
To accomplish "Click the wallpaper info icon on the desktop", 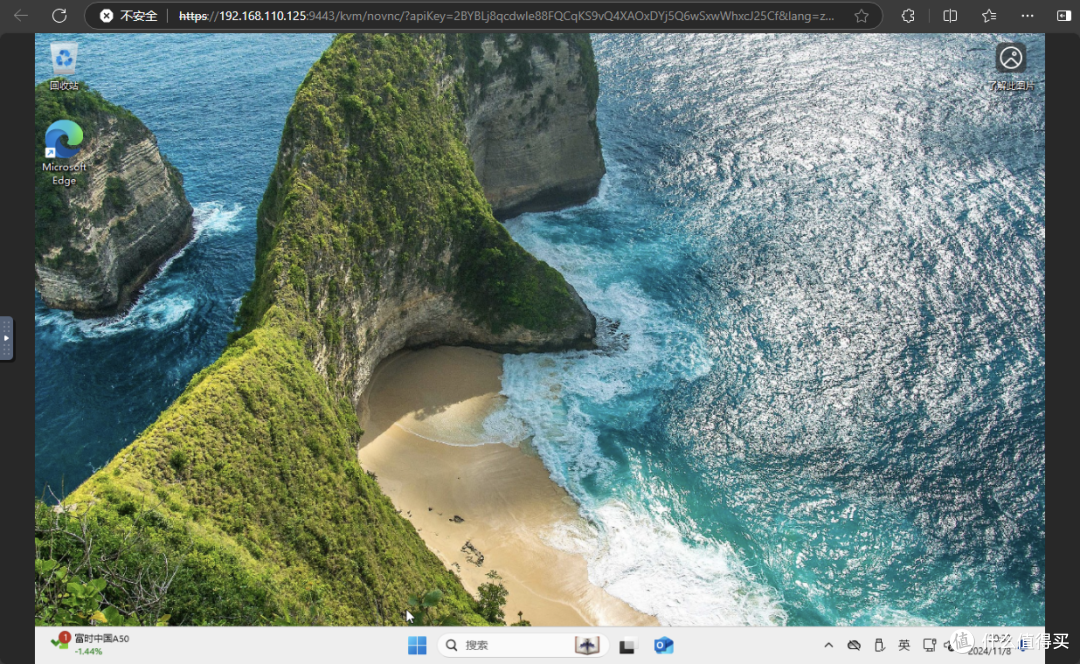I will coord(1010,67).
